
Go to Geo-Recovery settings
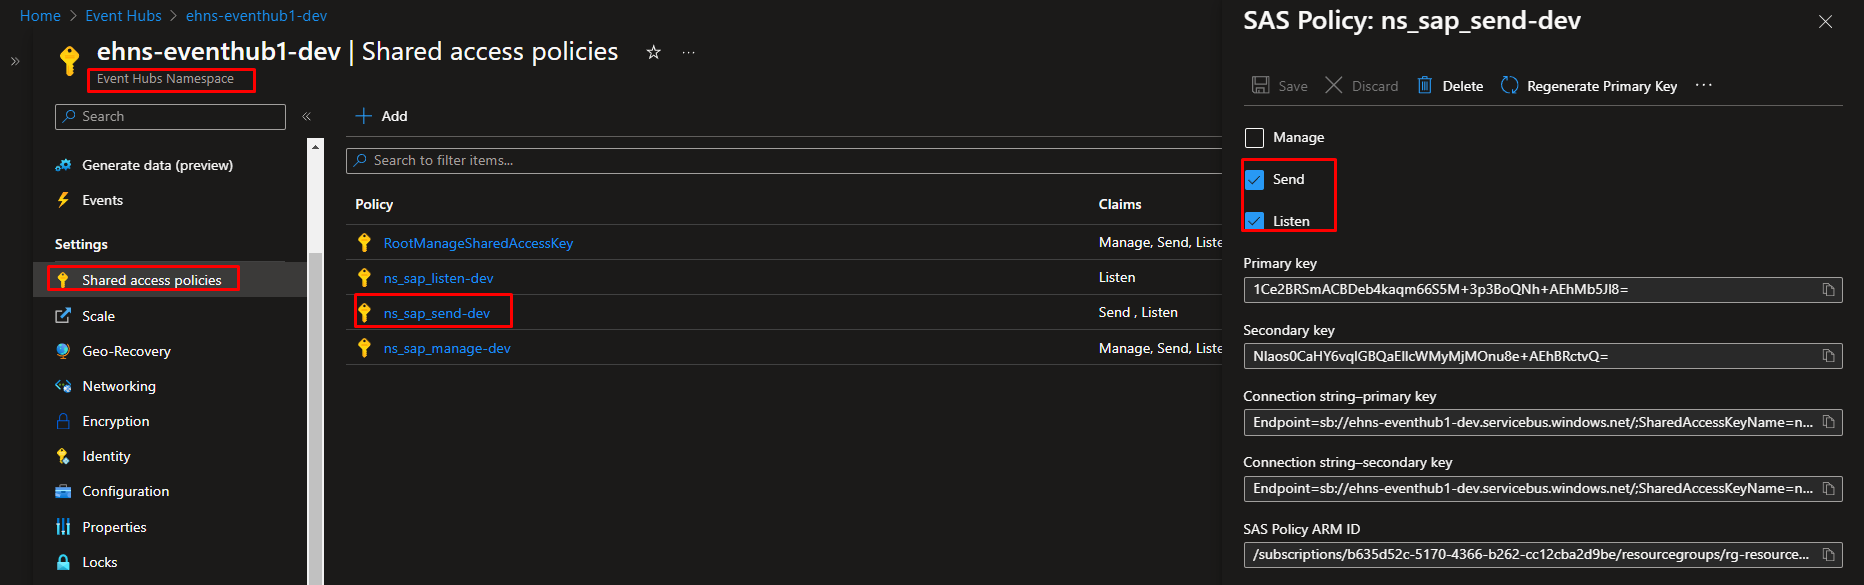(126, 351)
